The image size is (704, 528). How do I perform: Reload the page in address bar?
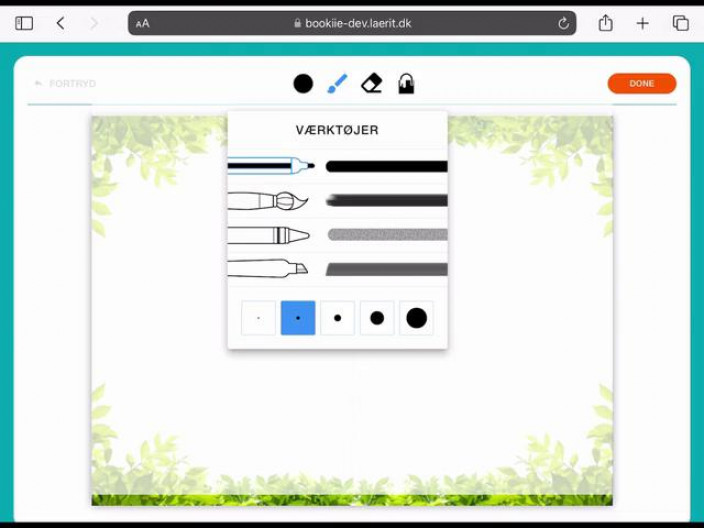[563, 23]
